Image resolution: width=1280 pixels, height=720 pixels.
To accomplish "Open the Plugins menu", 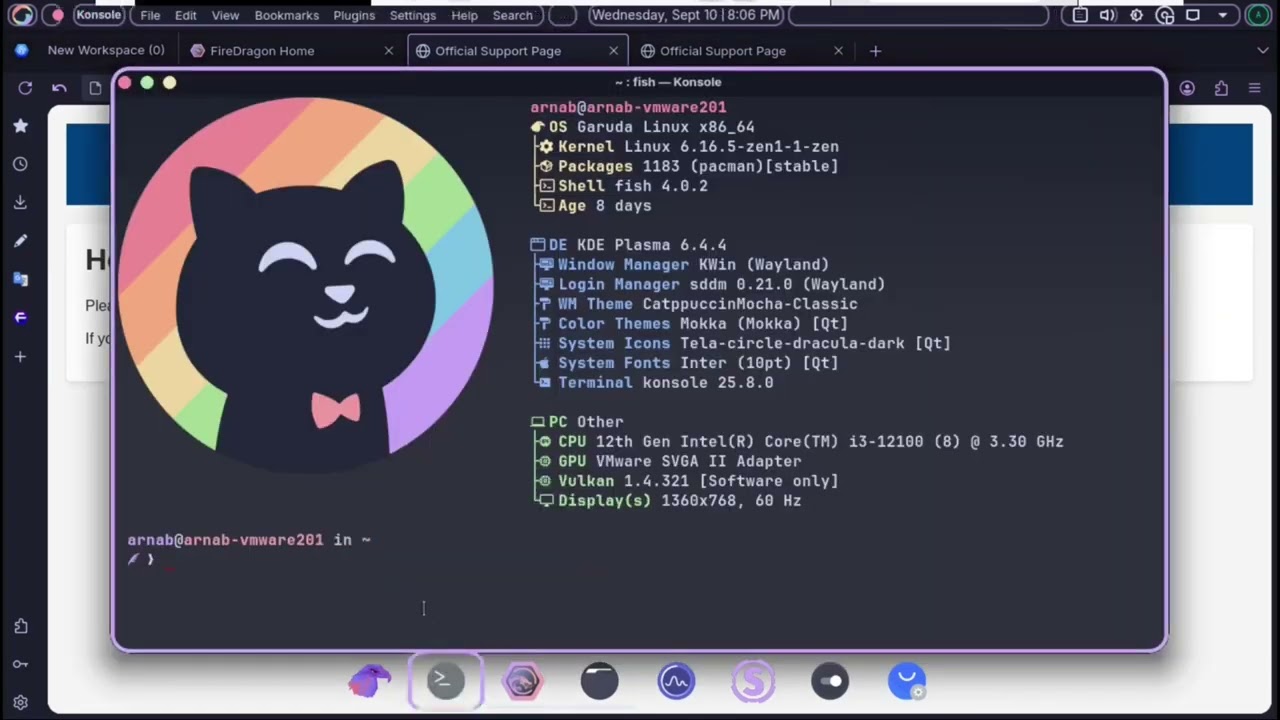I will [x=354, y=15].
